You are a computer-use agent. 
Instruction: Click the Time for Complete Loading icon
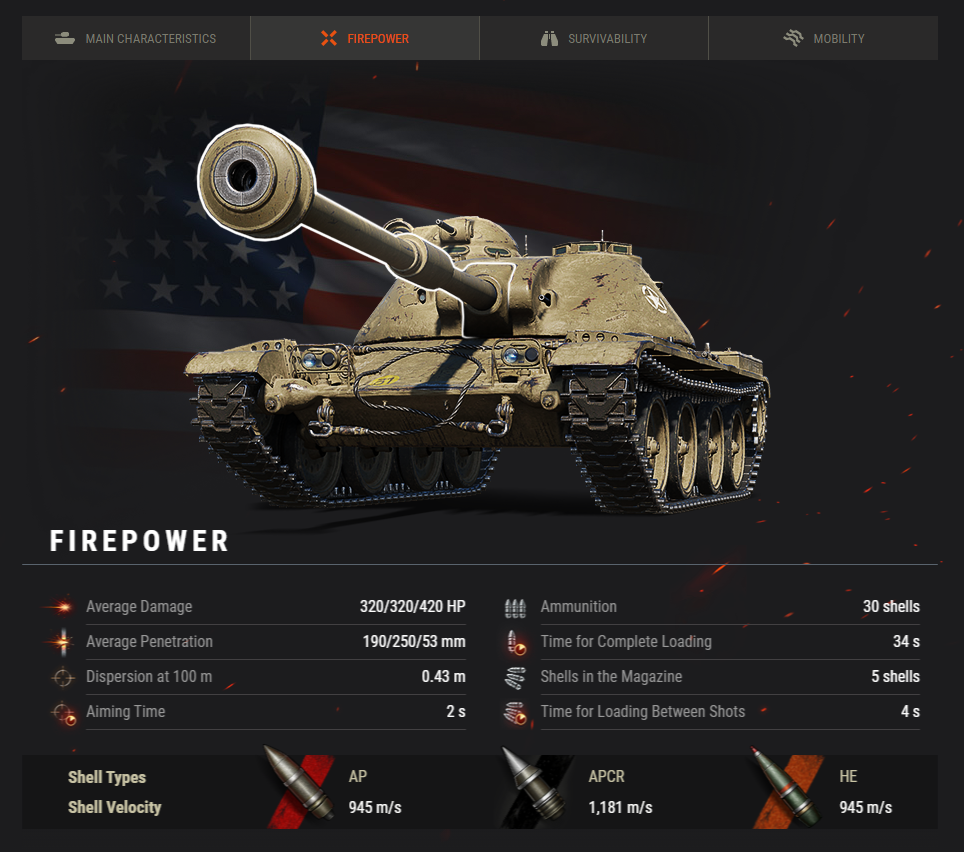pos(516,642)
